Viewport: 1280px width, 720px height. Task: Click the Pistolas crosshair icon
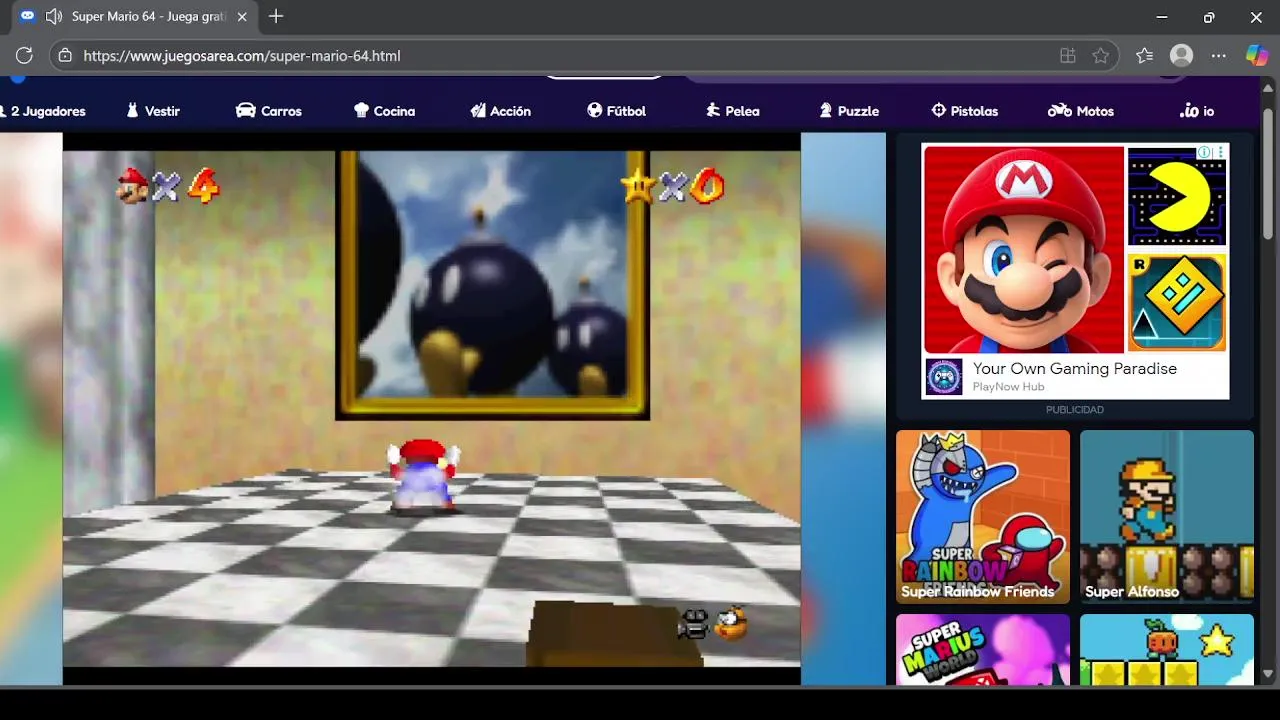pyautogui.click(x=938, y=110)
